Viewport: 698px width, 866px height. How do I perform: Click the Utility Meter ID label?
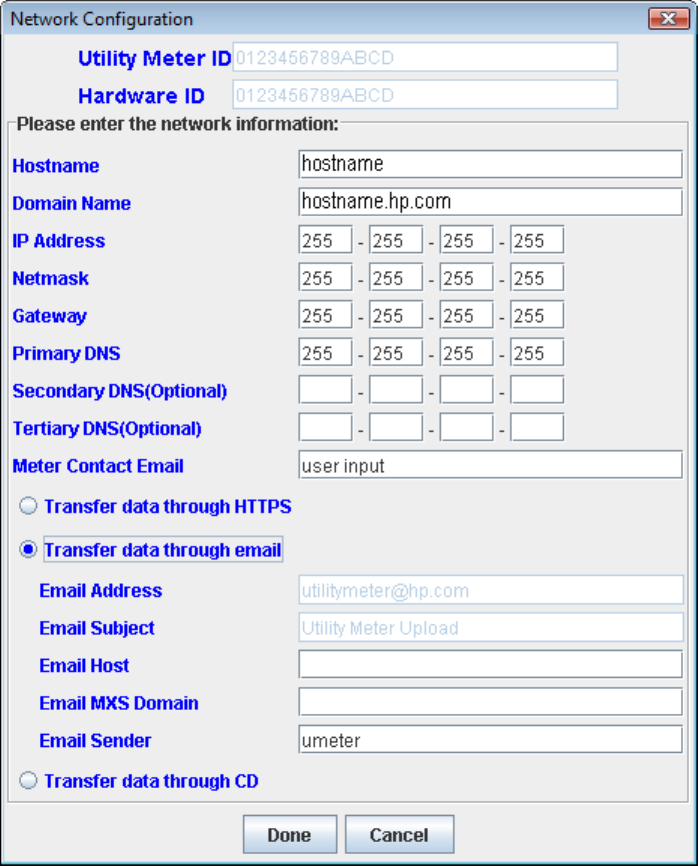155,59
